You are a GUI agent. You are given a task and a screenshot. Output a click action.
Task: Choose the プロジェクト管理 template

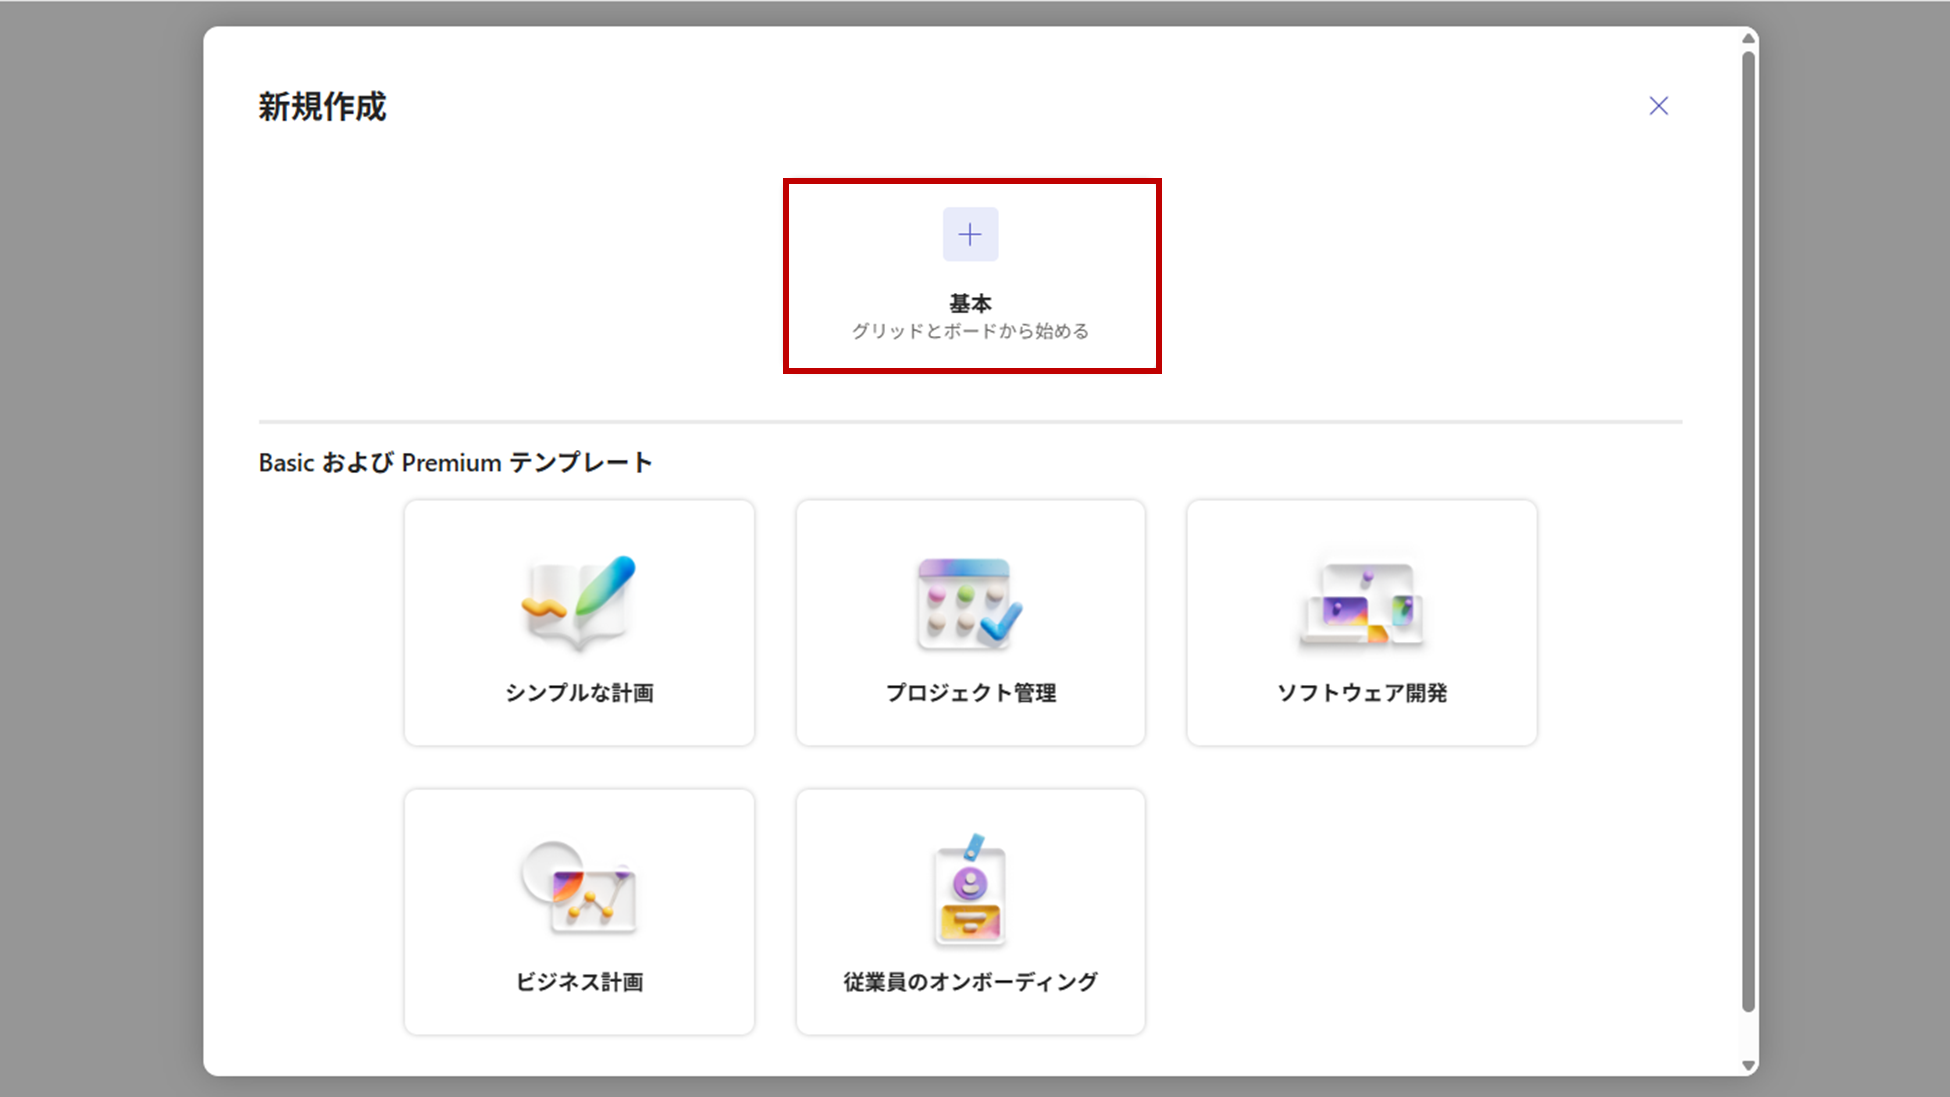tap(969, 622)
